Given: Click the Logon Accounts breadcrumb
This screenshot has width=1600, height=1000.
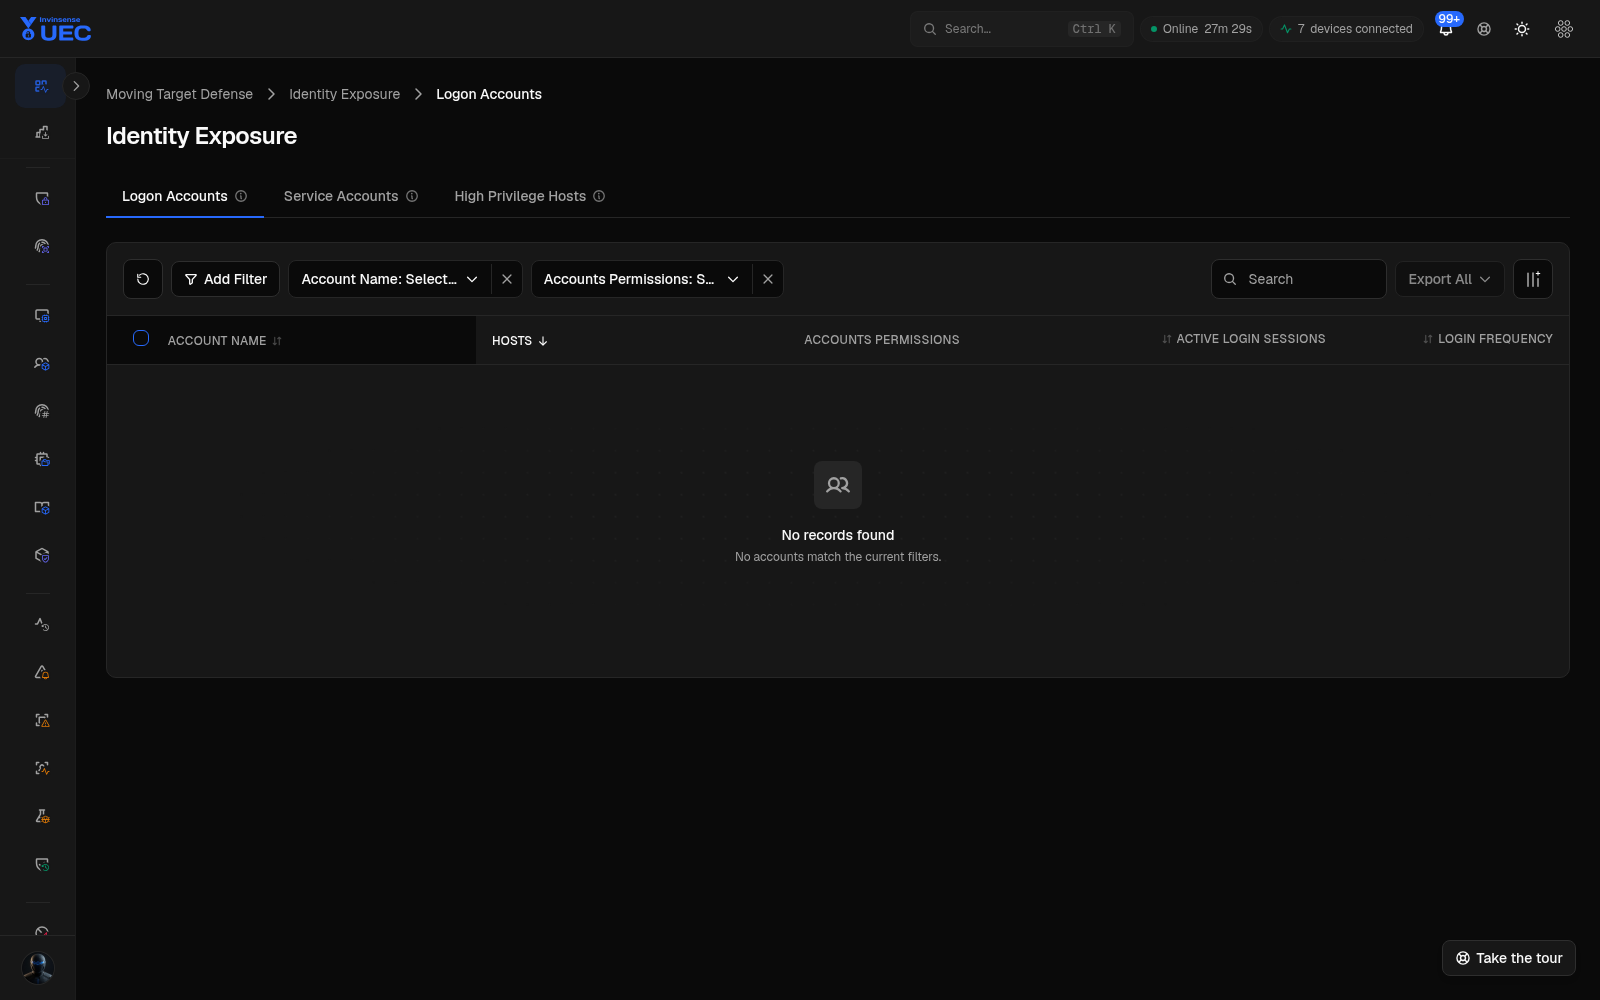Looking at the screenshot, I should pos(489,94).
